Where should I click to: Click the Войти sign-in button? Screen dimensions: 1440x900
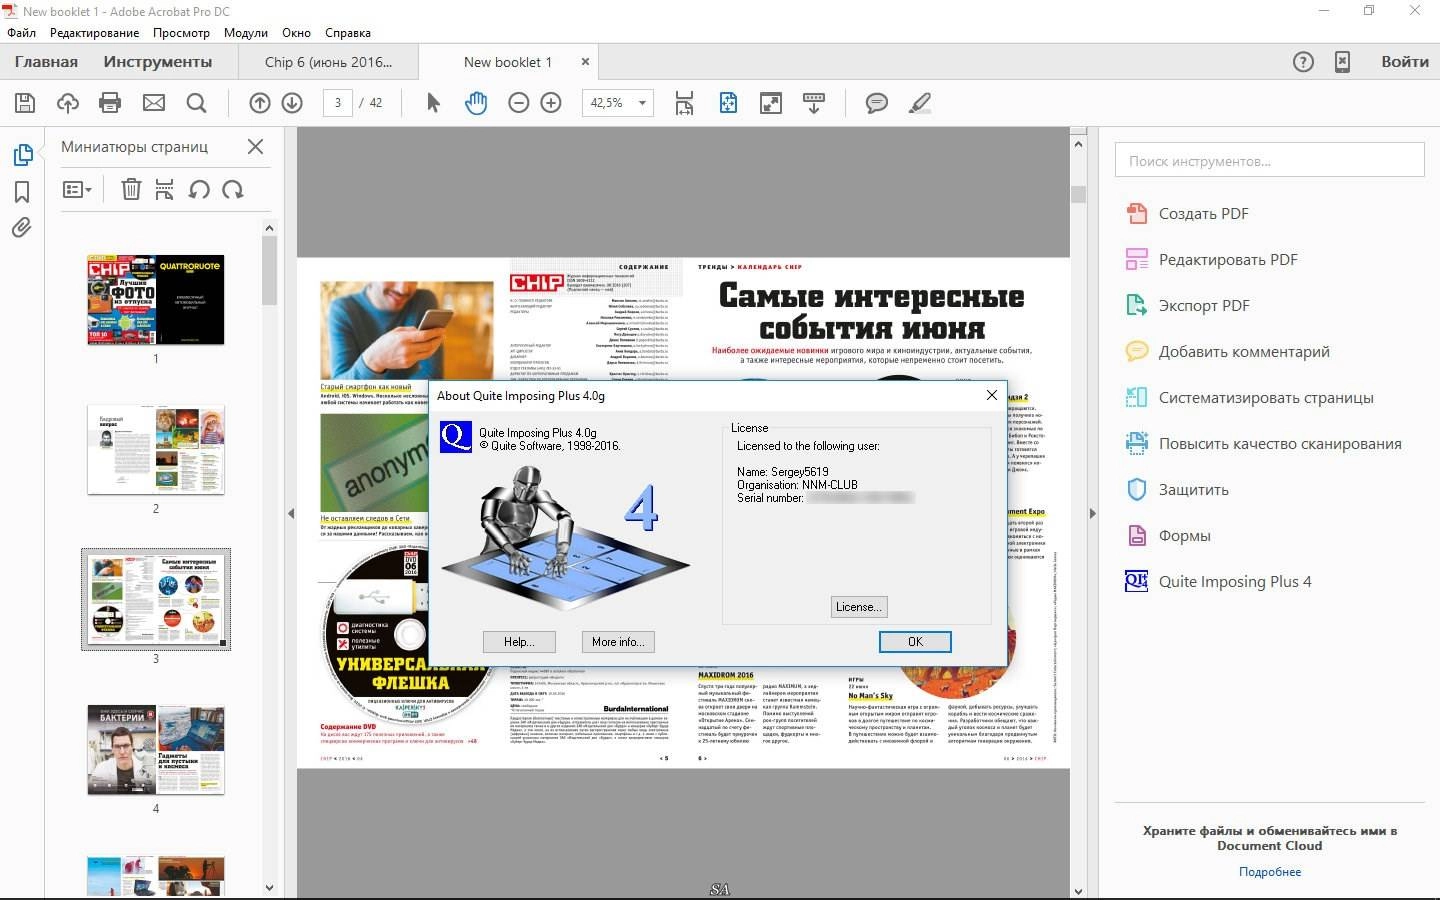tap(1405, 62)
